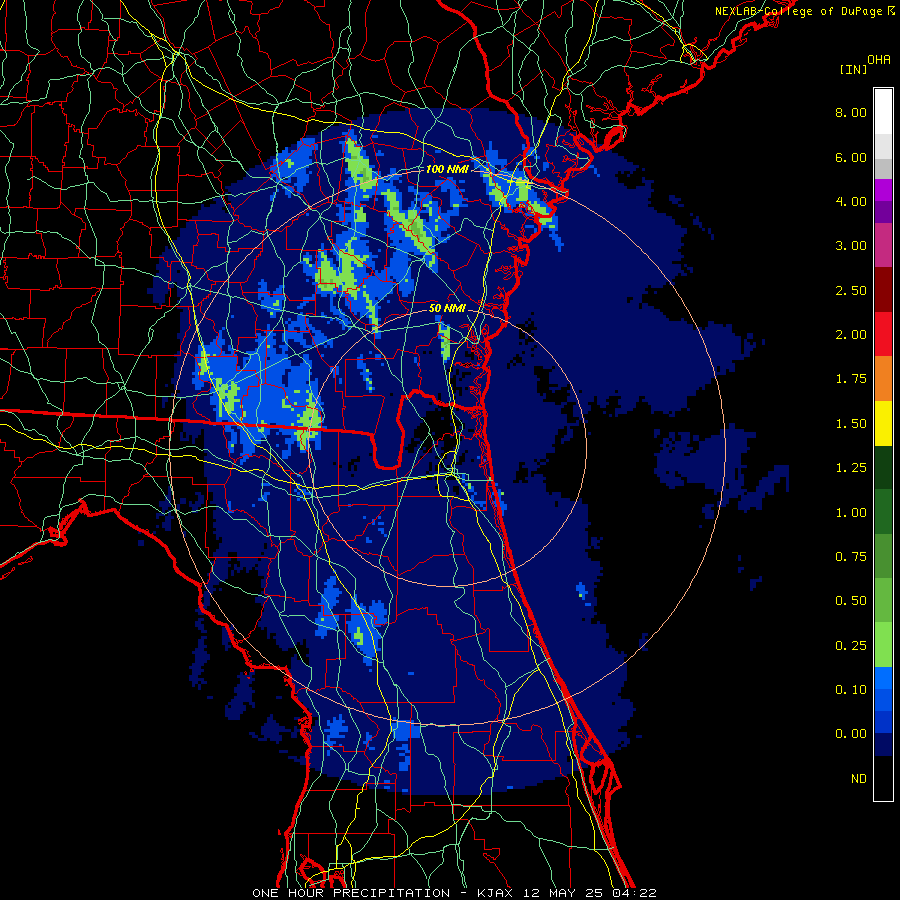Pick the bright red swatch beside 2.00
Image resolution: width=900 pixels, height=900 pixels.
[883, 334]
